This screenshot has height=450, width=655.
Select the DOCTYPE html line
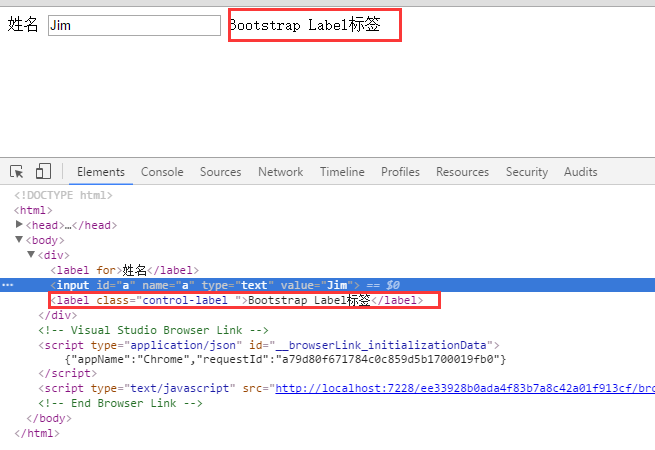63,195
